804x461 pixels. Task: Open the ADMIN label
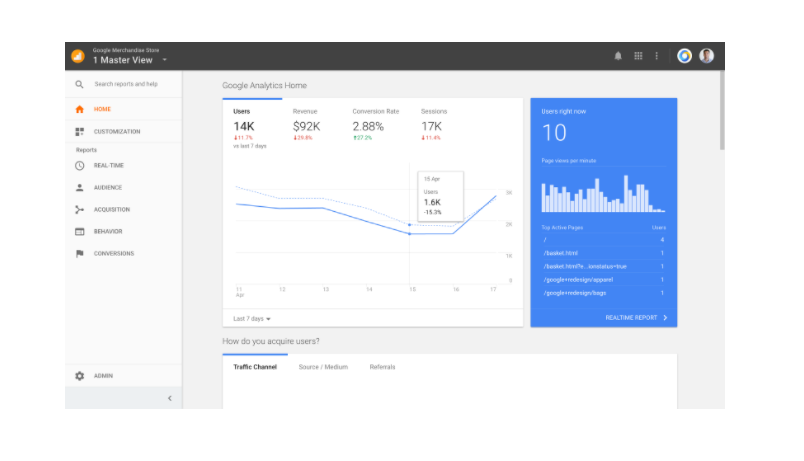click(x=103, y=376)
